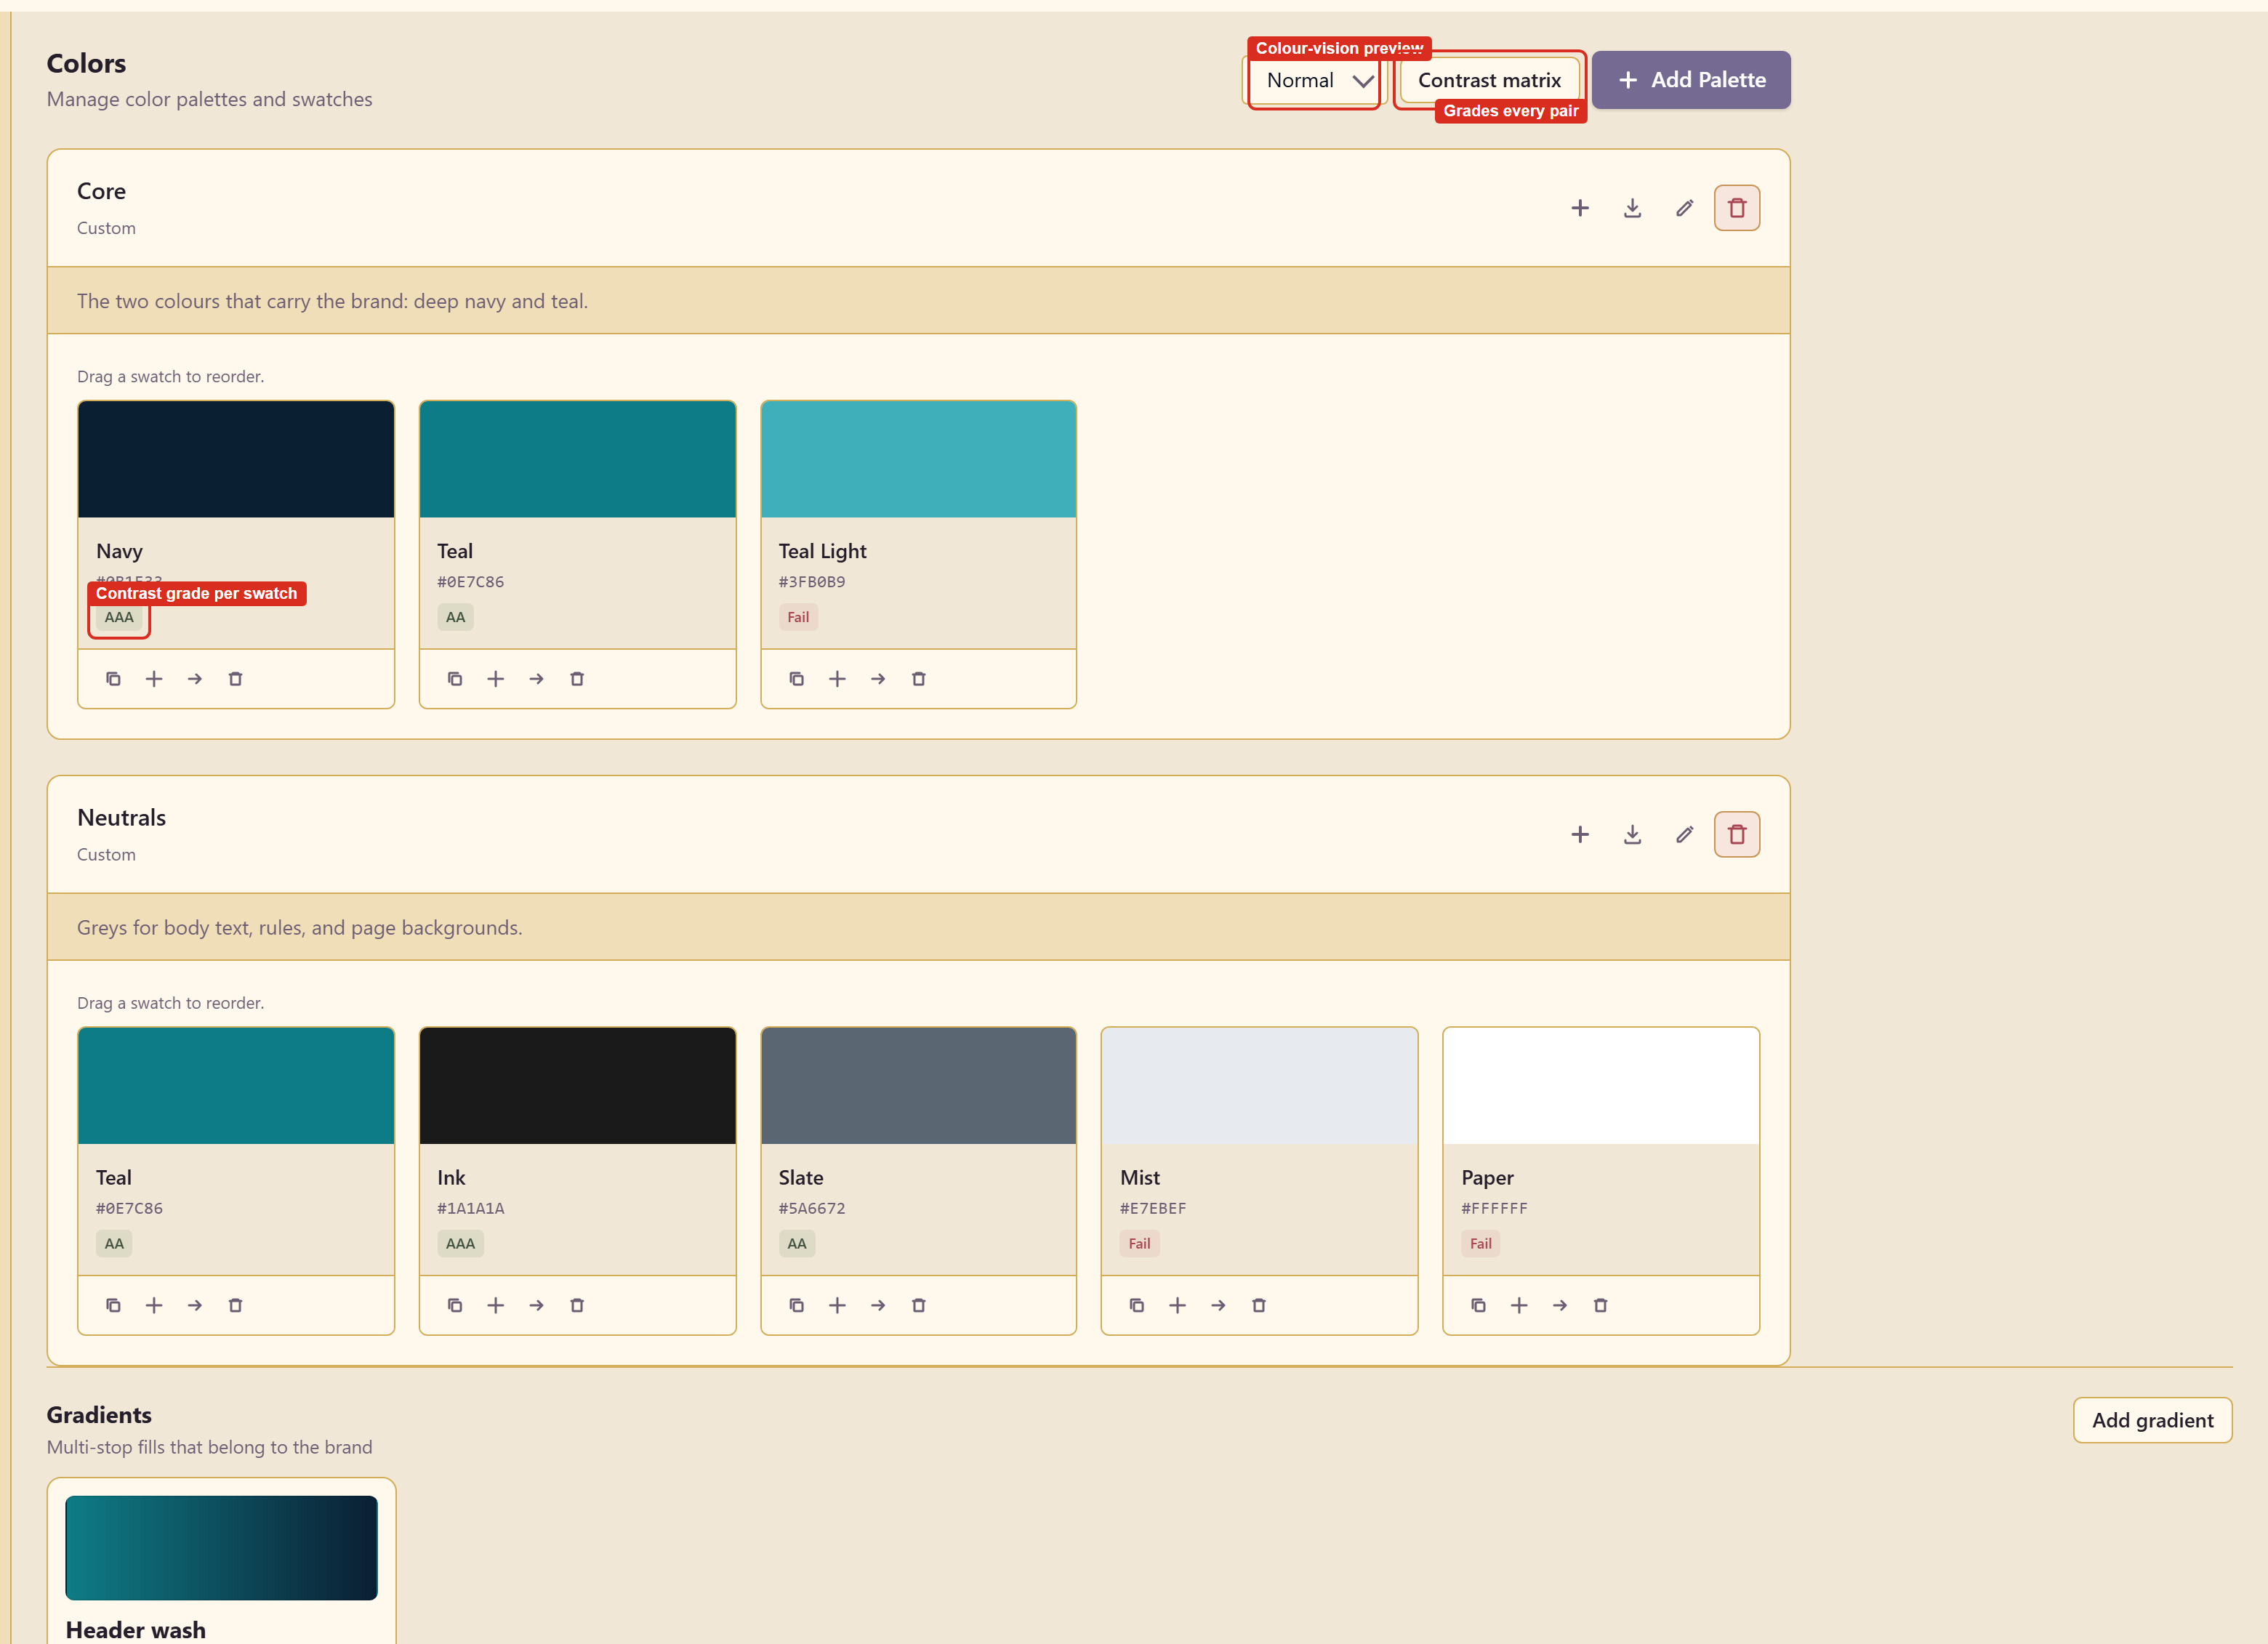Move the Paper swatch with arrow icon
Image resolution: width=2268 pixels, height=1644 pixels.
(x=1559, y=1305)
